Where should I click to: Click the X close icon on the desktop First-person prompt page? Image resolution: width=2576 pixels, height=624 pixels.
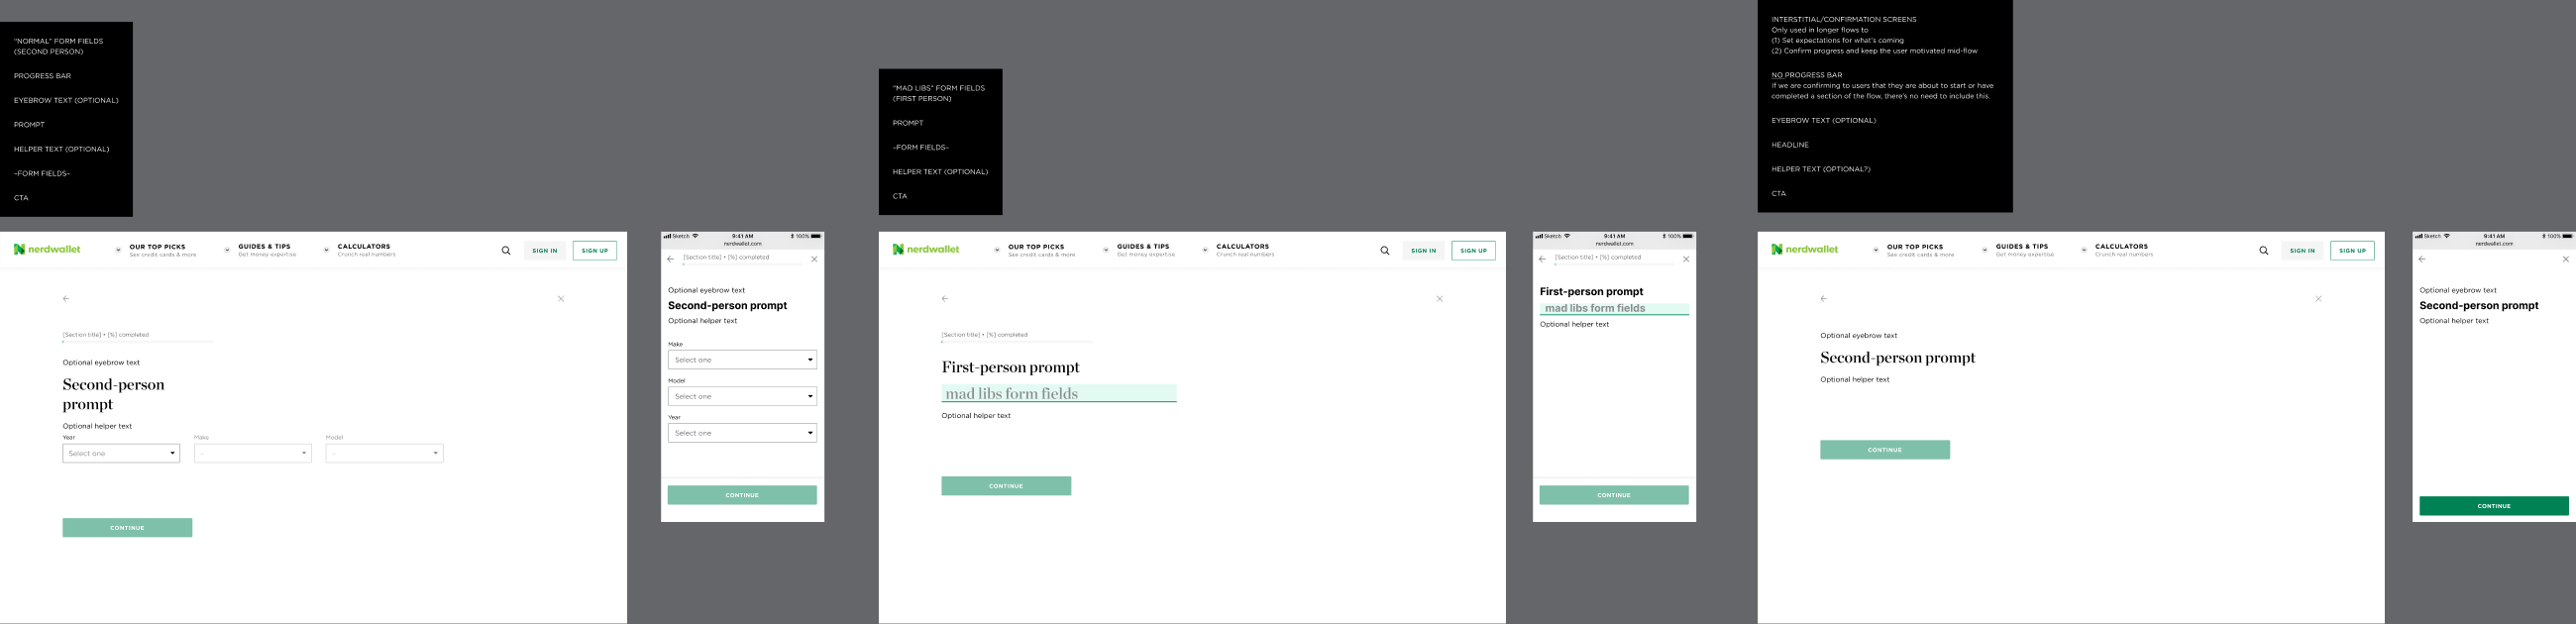(x=1440, y=299)
